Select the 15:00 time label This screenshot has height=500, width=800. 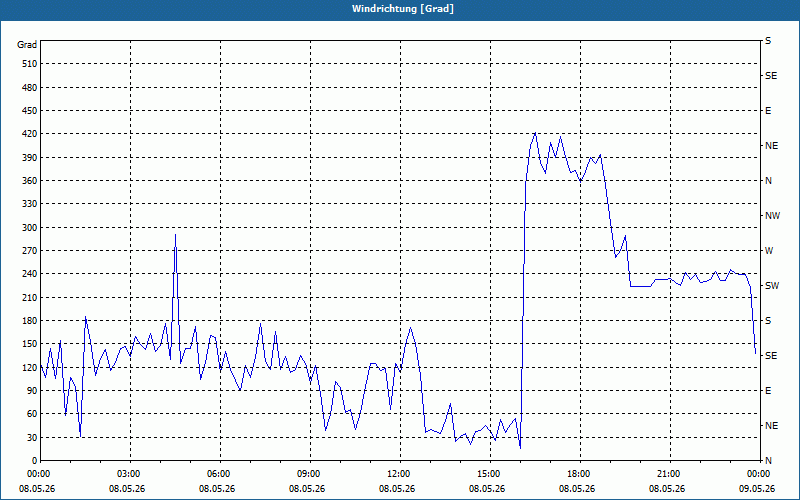pyautogui.click(x=488, y=474)
